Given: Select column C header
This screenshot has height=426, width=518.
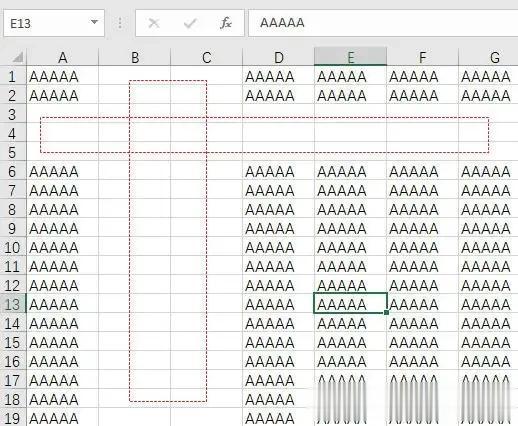Looking at the screenshot, I should pos(207,57).
